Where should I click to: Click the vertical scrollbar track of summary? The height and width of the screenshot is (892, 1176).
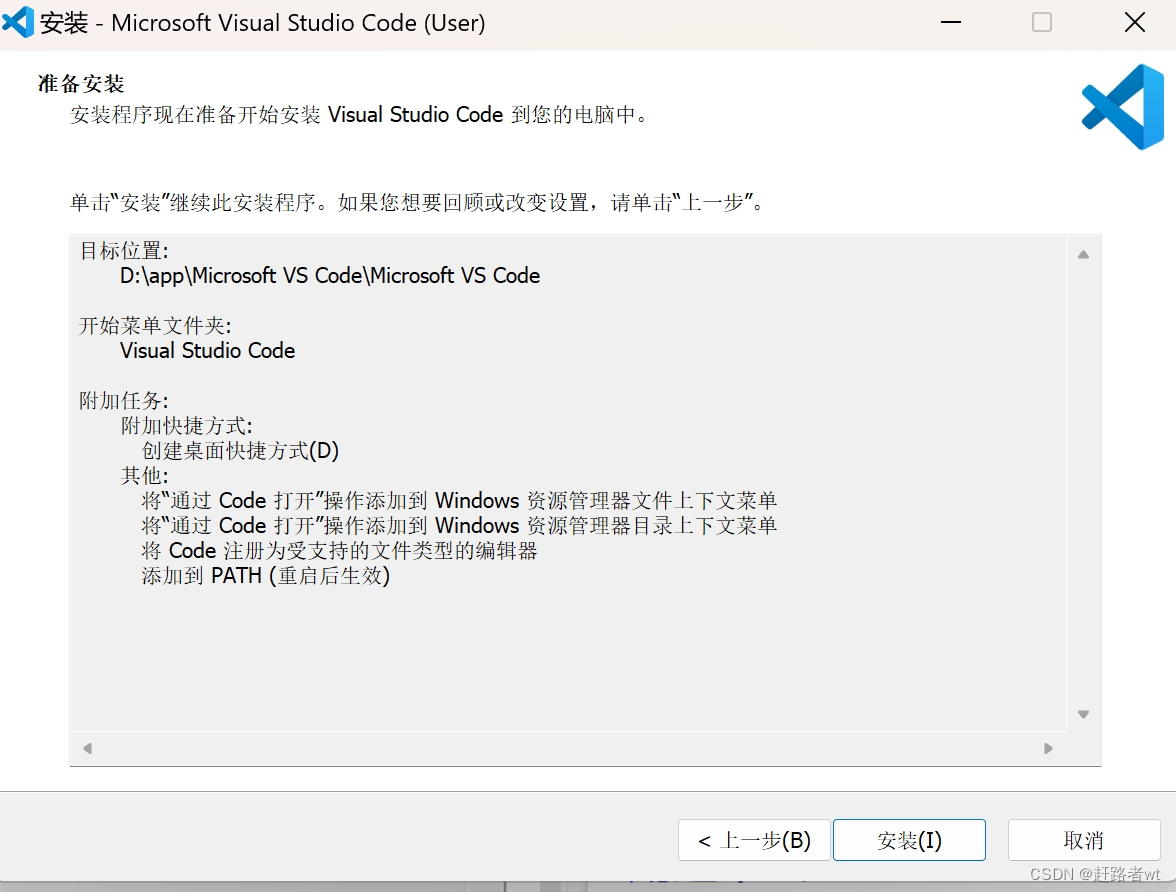click(1083, 485)
